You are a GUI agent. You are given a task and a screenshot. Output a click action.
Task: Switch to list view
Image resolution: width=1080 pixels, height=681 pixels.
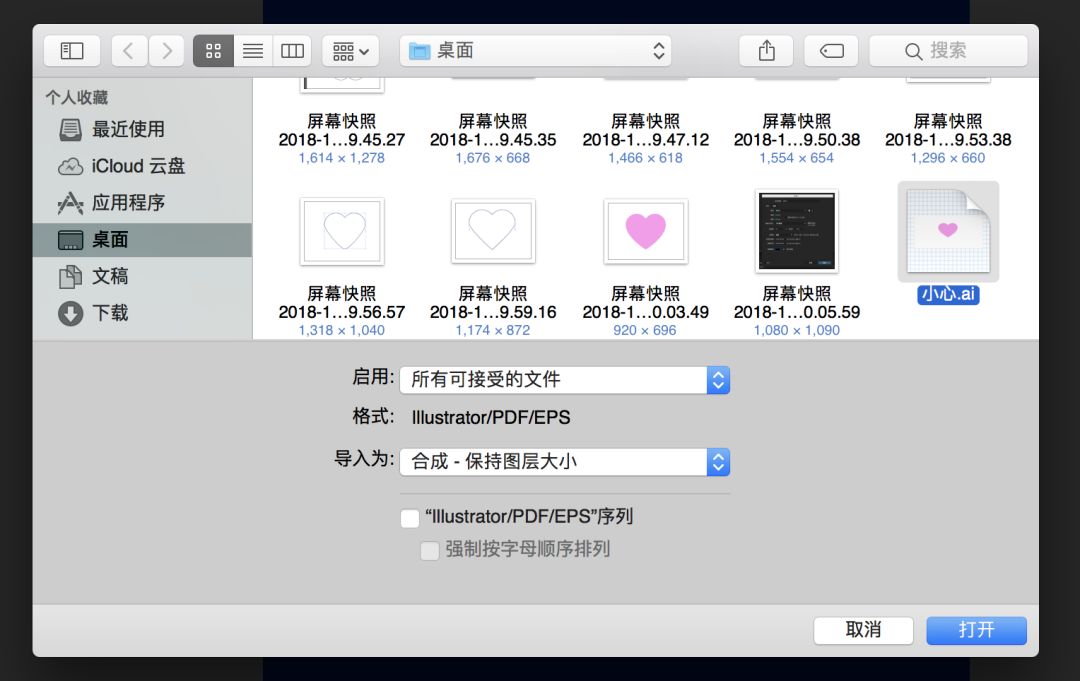pos(253,51)
